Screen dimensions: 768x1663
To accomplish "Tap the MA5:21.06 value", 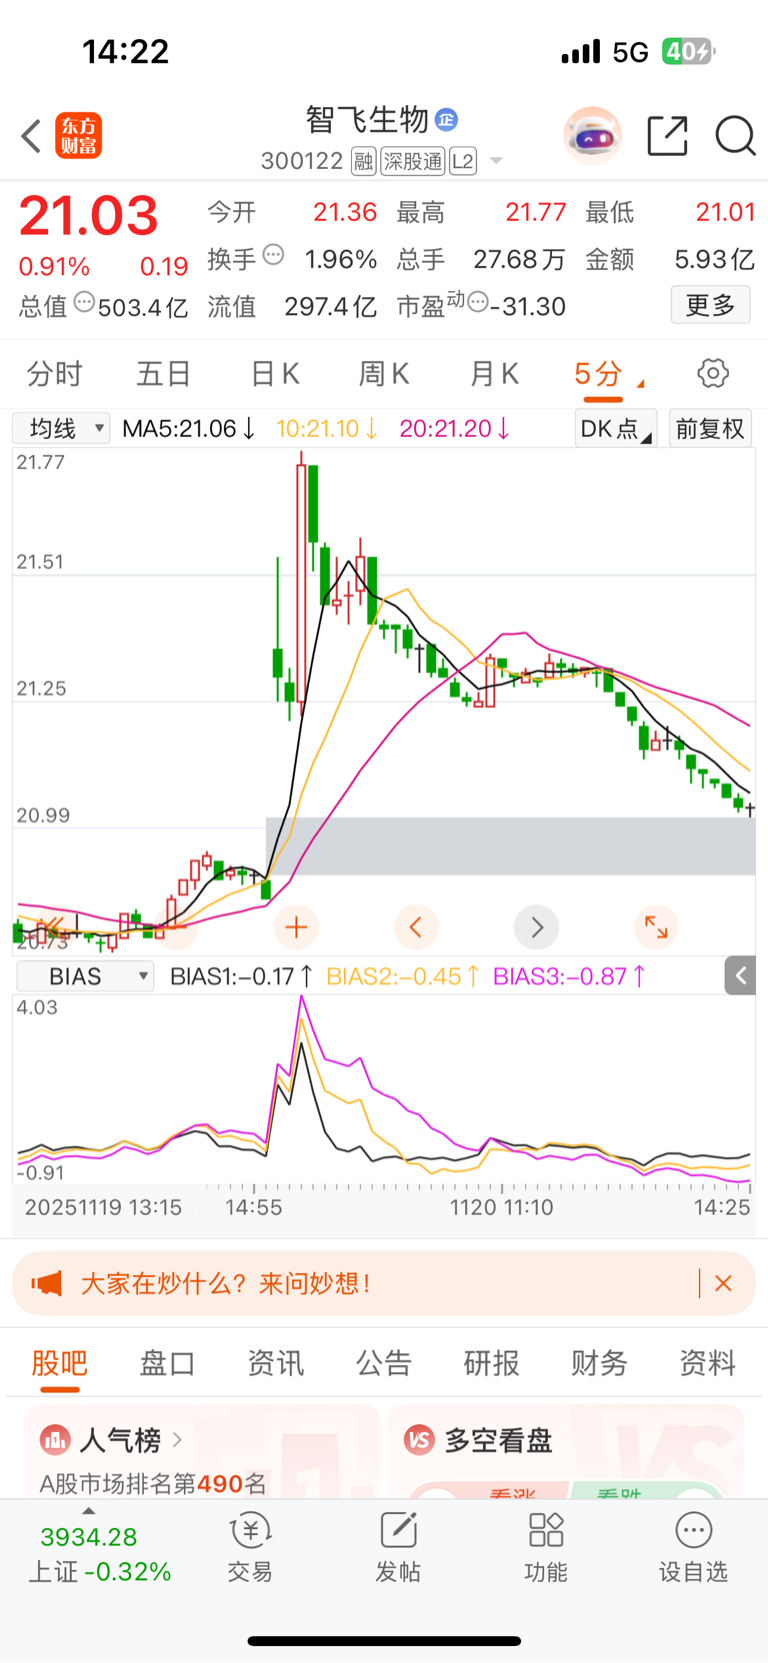I will pyautogui.click(x=189, y=429).
